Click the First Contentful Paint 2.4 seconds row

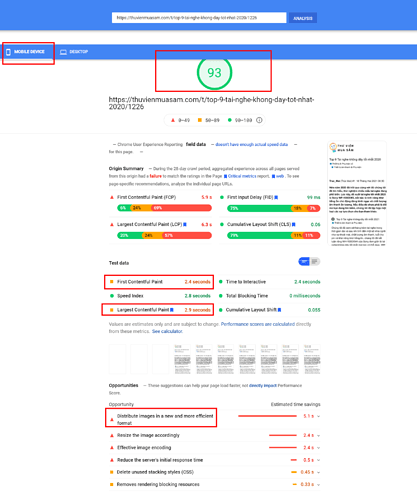(160, 282)
